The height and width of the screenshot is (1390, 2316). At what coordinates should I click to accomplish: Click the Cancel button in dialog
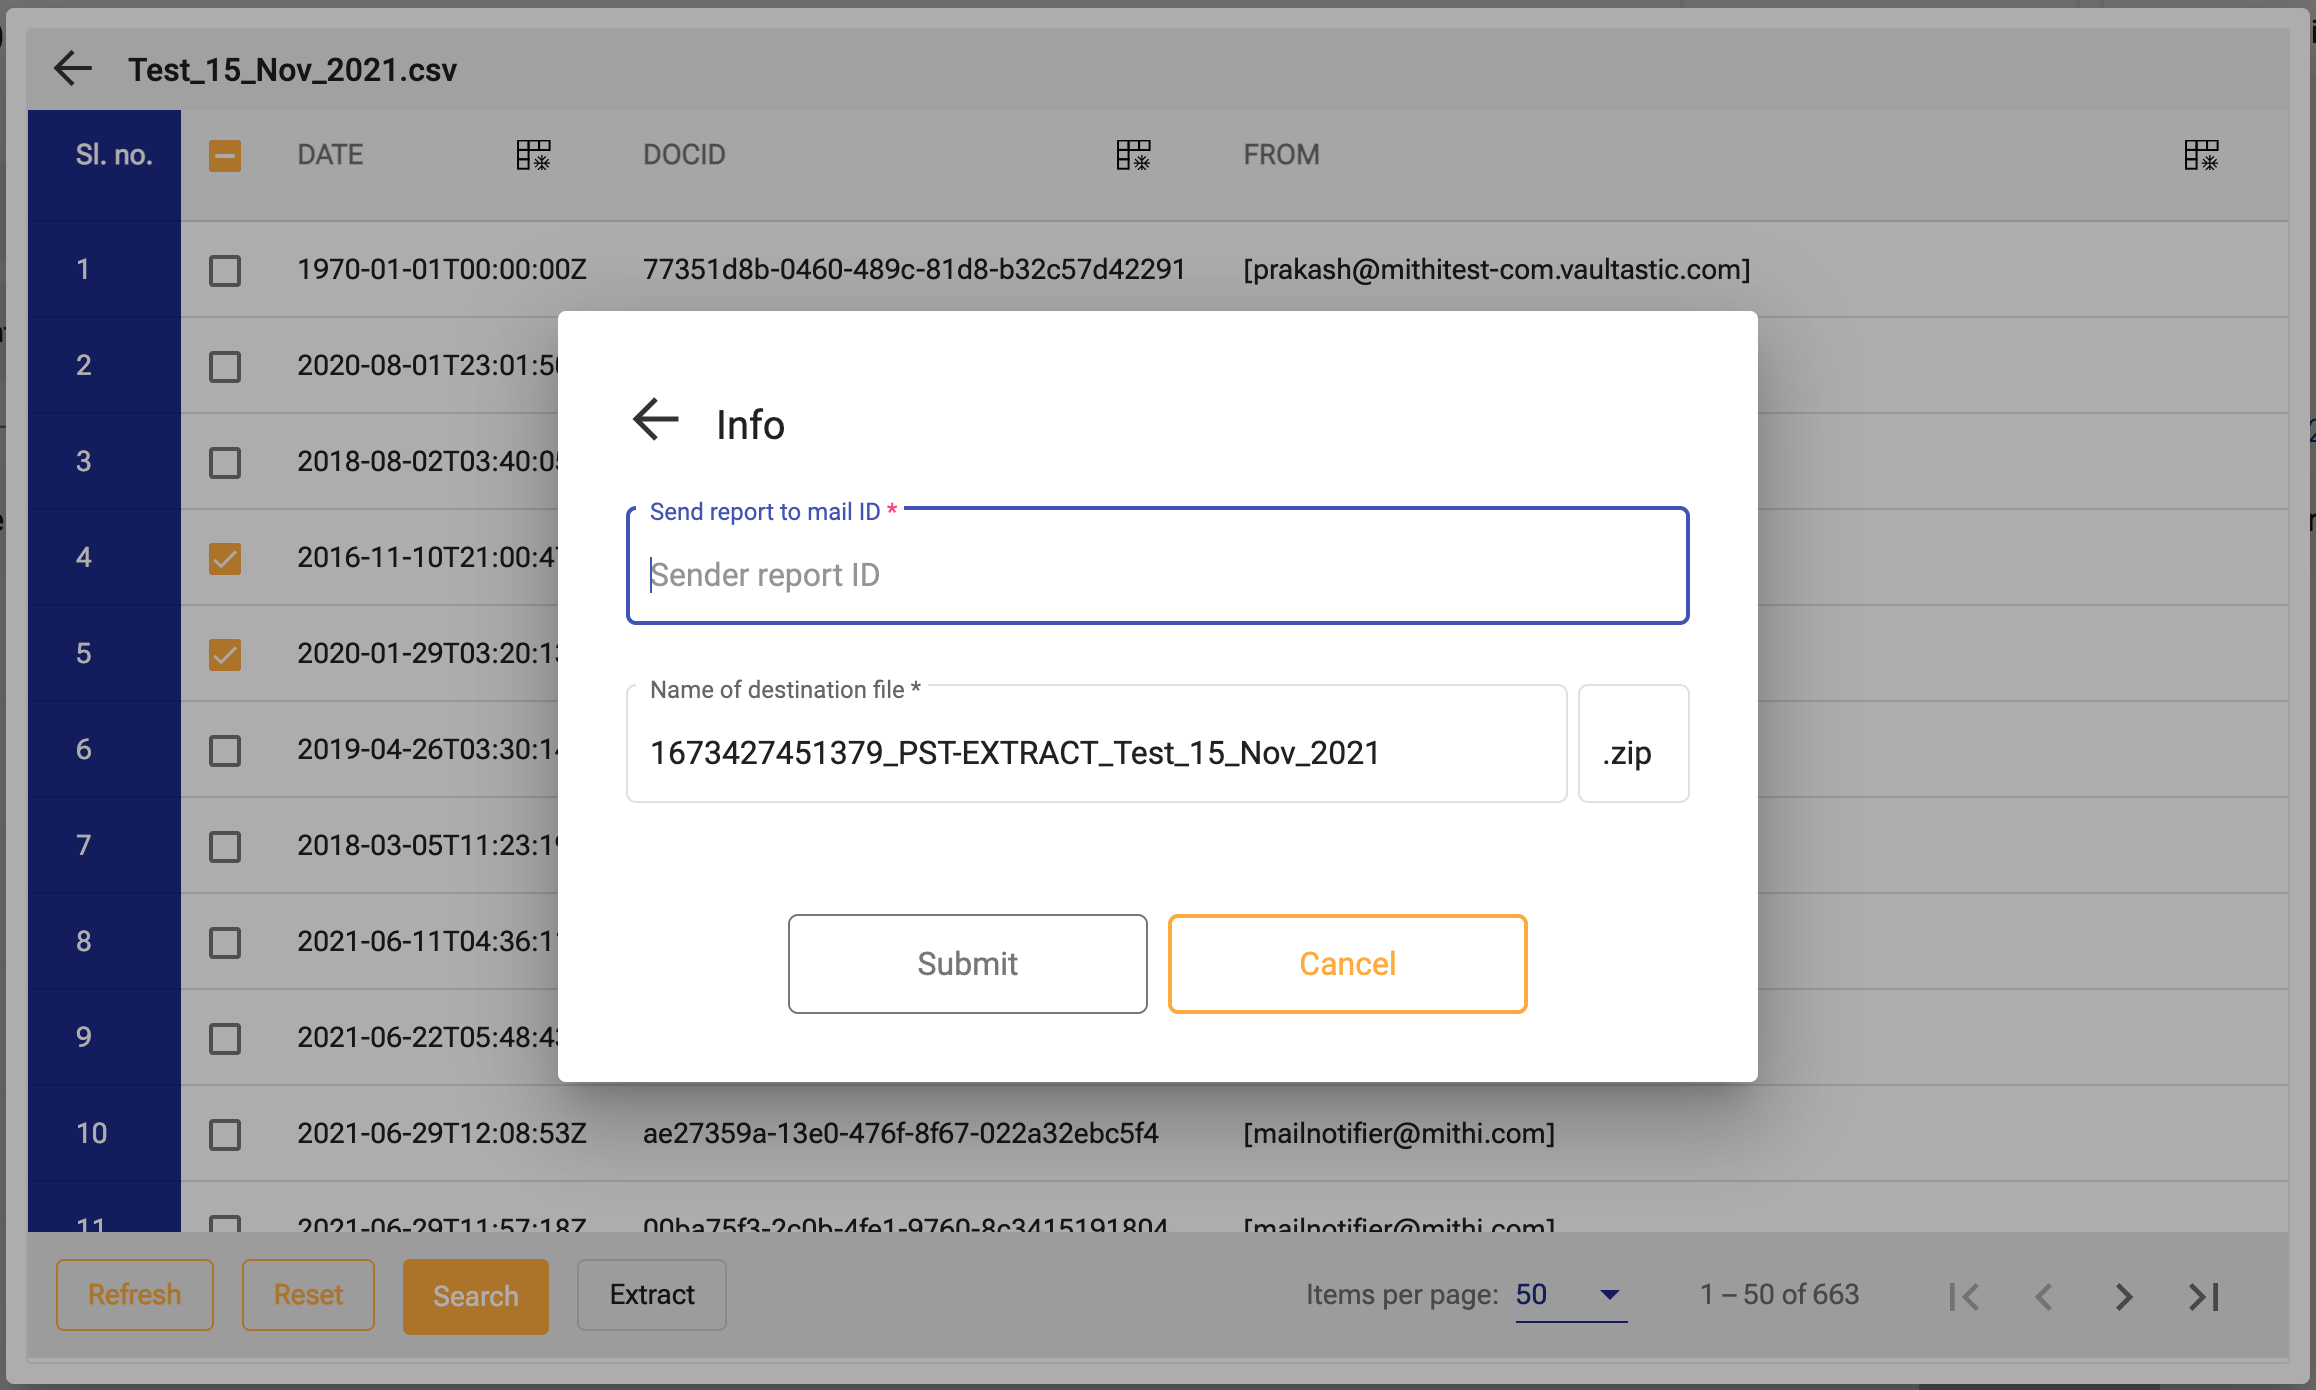(1347, 964)
